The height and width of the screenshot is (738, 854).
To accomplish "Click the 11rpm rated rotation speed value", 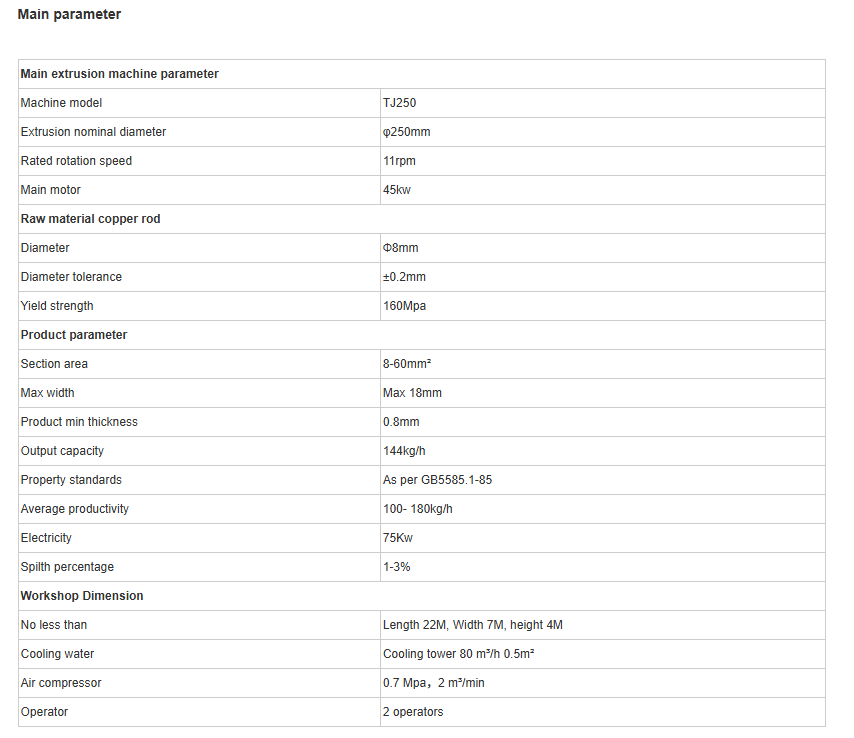I will 399,161.
